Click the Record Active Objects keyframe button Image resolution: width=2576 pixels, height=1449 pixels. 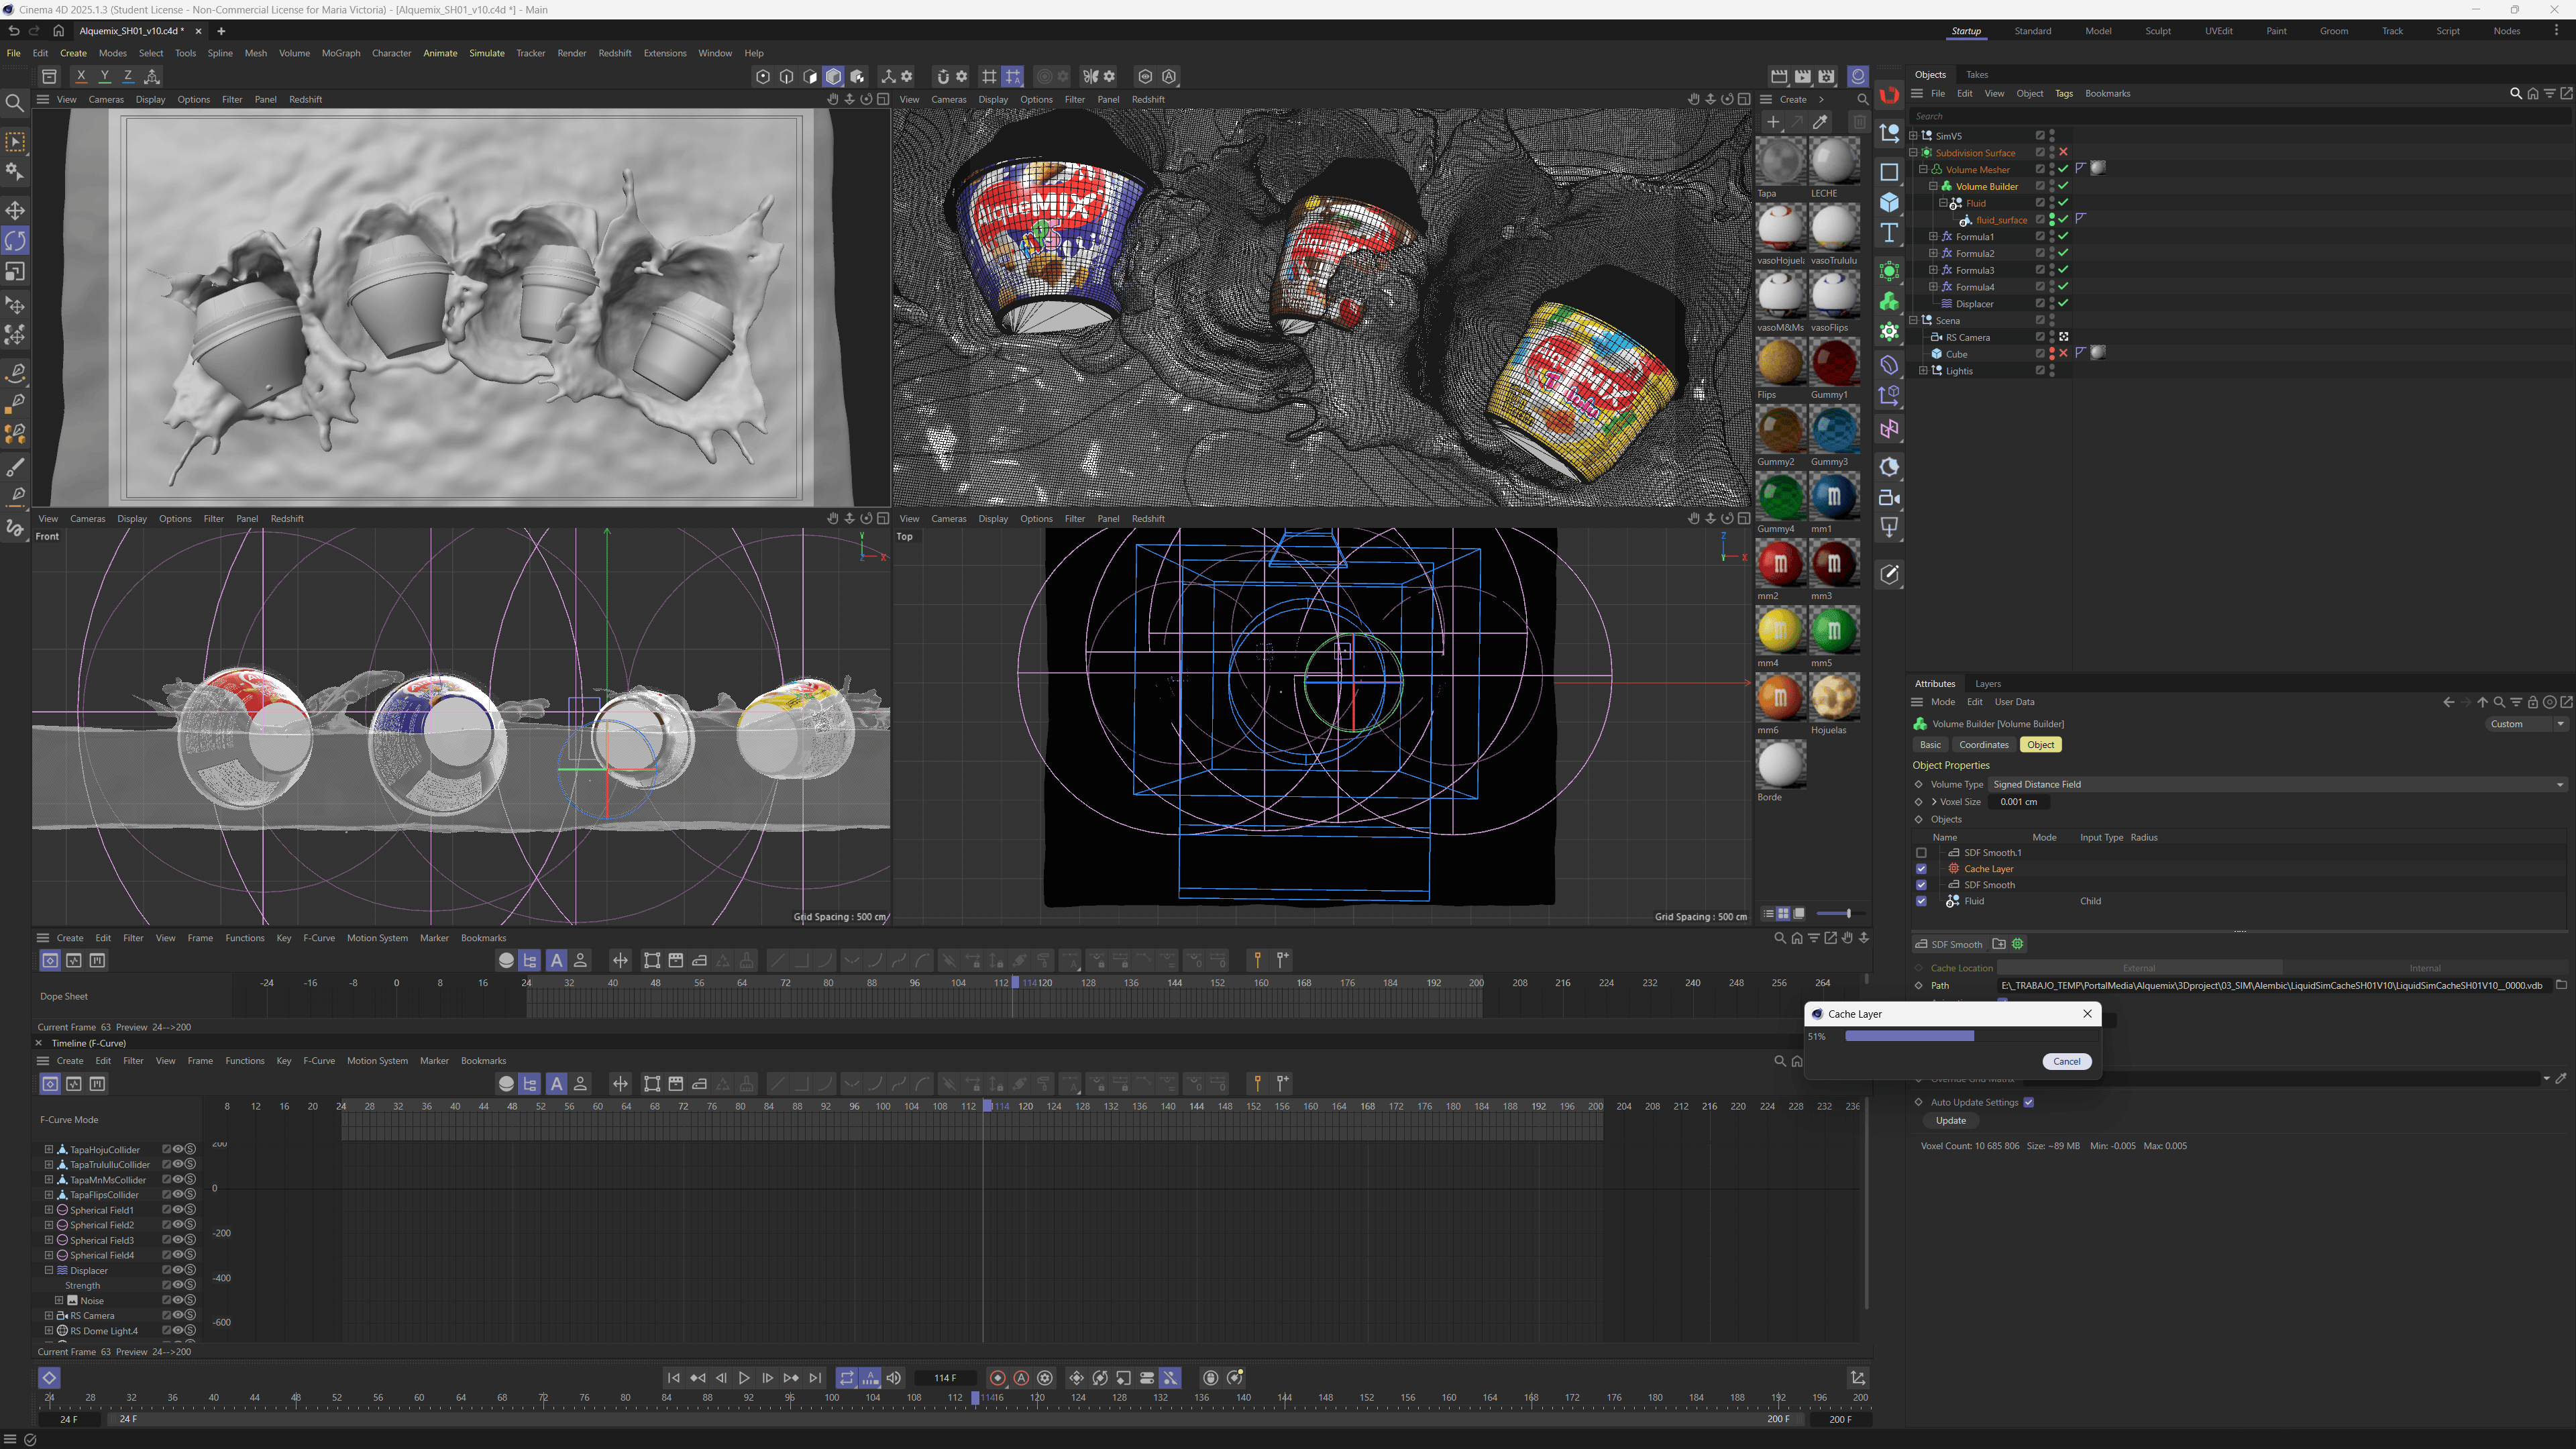[x=997, y=1378]
